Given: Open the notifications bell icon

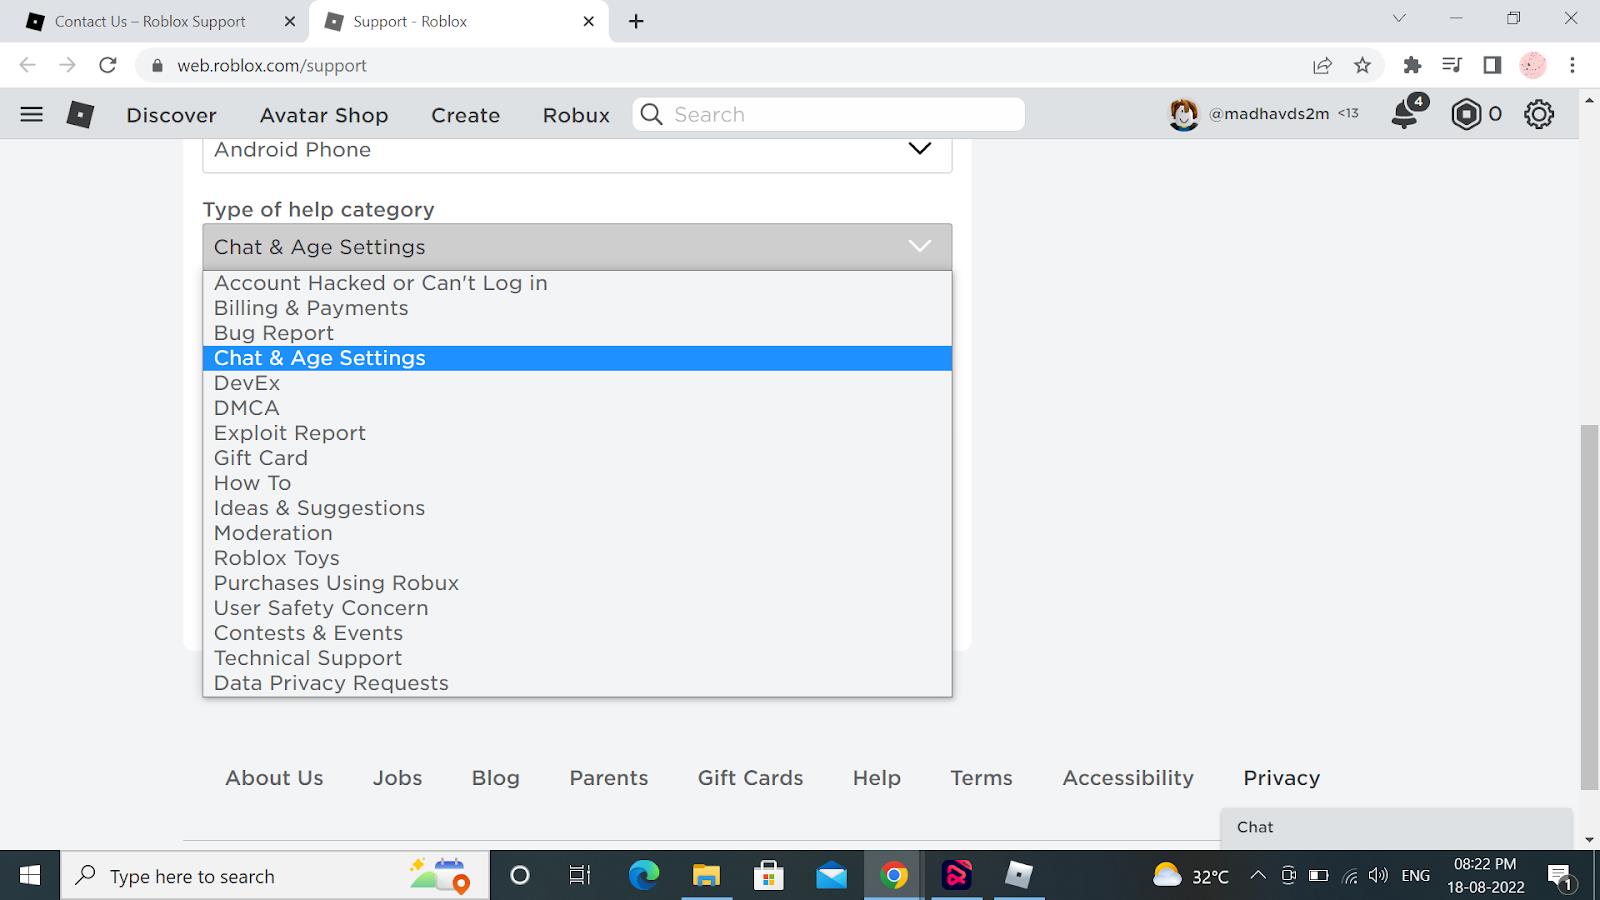Looking at the screenshot, I should (1407, 113).
